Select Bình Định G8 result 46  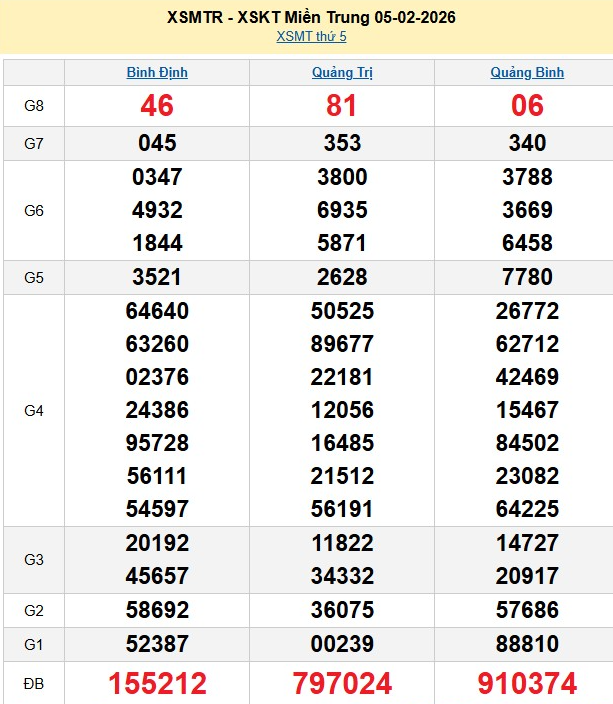pos(157,105)
